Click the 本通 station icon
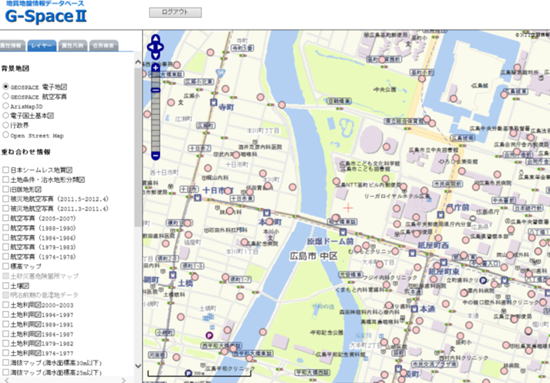The width and height of the screenshot is (550, 383). (415, 309)
